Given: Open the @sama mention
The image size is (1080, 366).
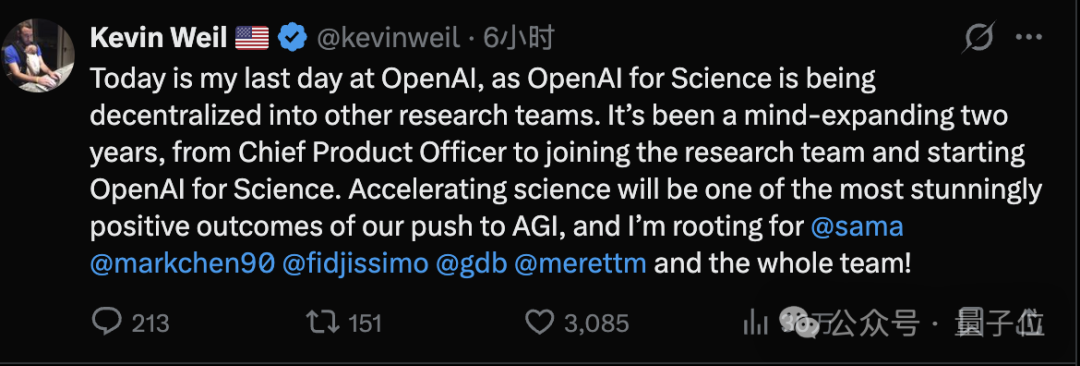Looking at the screenshot, I should [857, 227].
